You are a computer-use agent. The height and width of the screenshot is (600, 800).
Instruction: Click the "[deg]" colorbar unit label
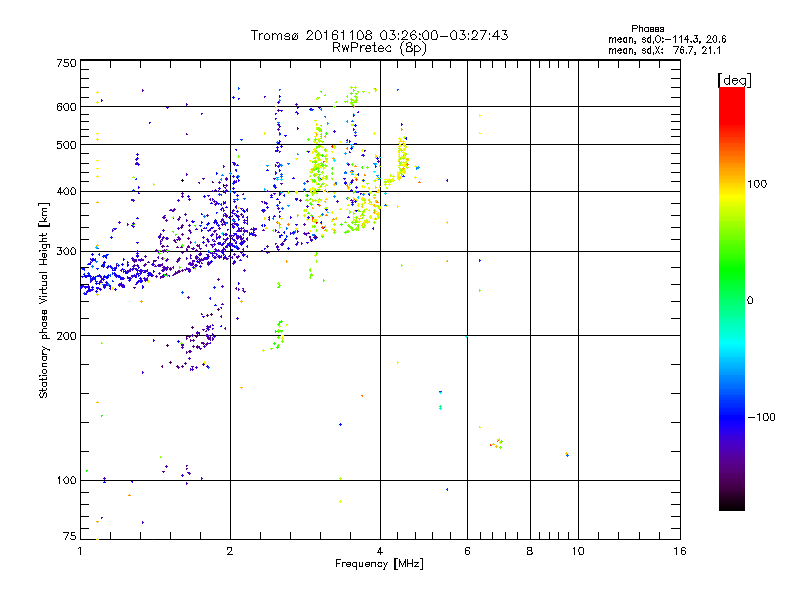tap(734, 80)
